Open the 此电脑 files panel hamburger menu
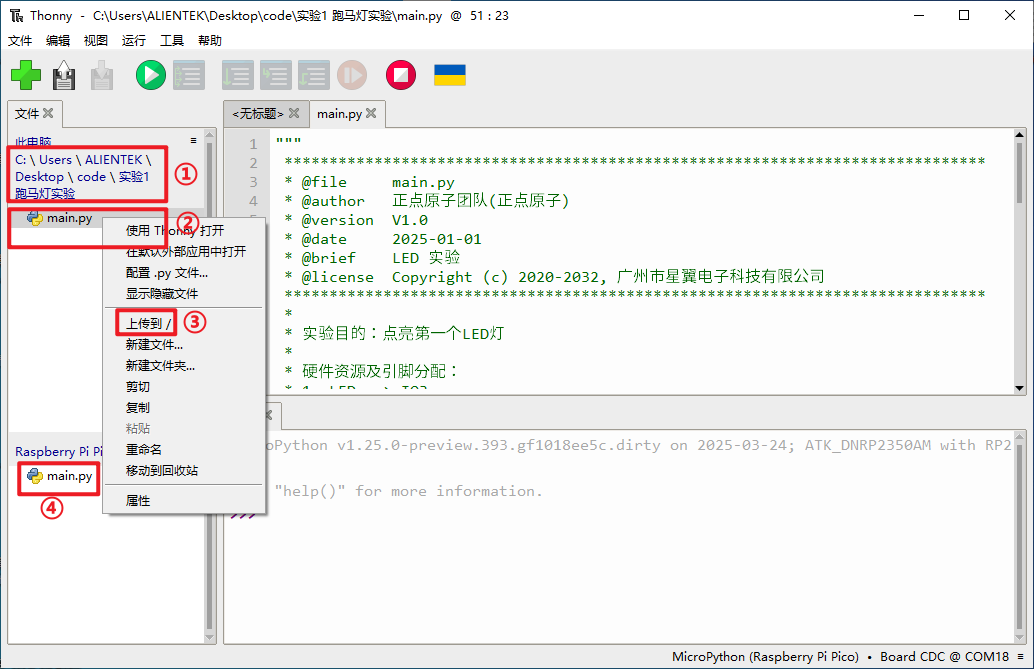 pyautogui.click(x=193, y=141)
